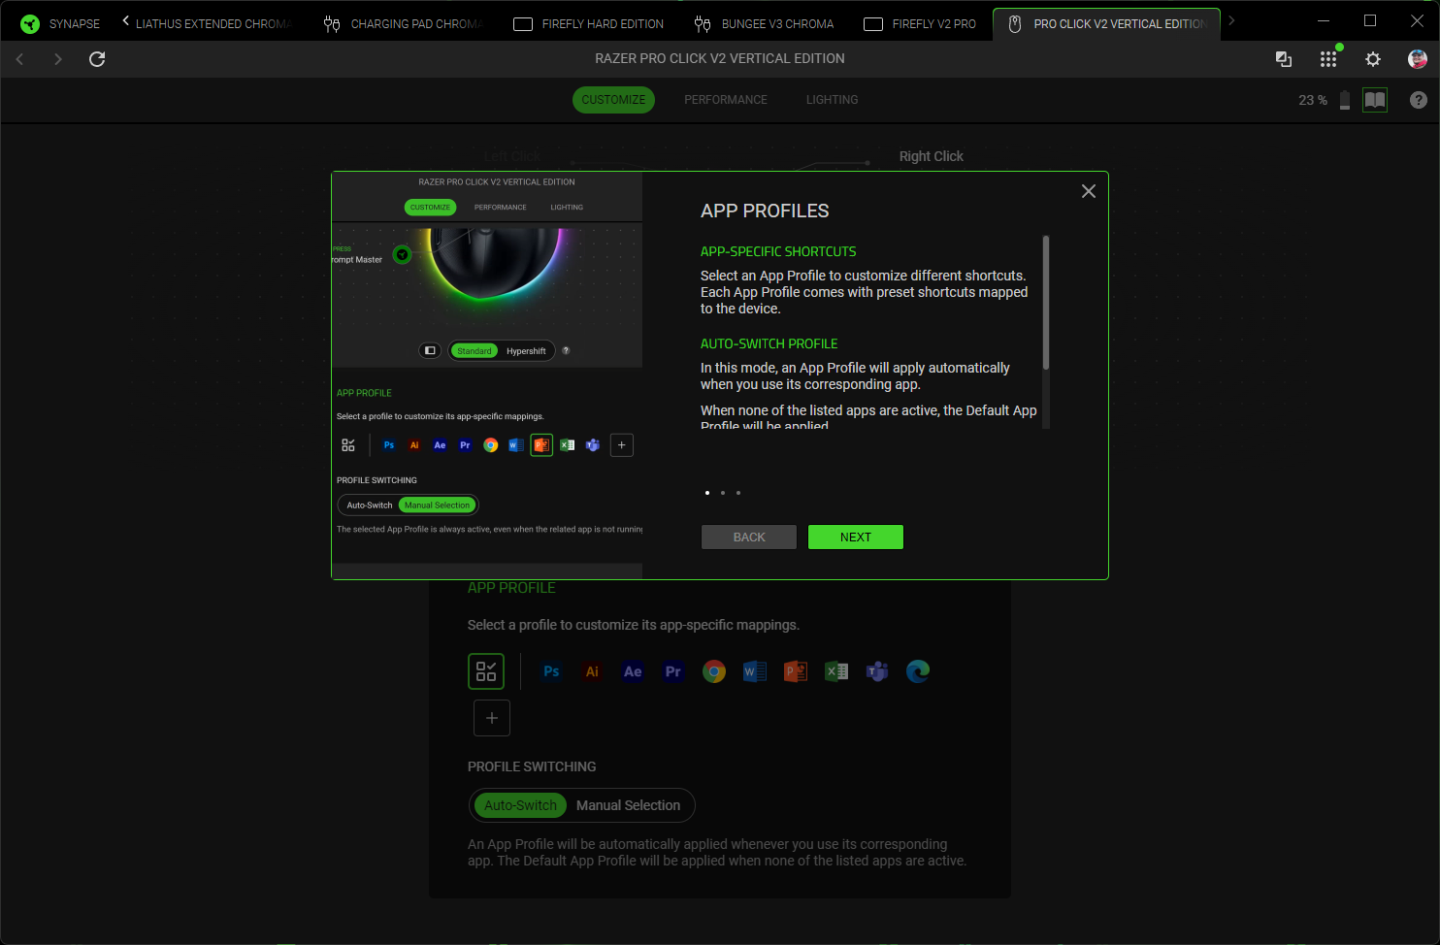This screenshot has width=1440, height=945.
Task: Select the Default app profile icon
Action: [486, 672]
